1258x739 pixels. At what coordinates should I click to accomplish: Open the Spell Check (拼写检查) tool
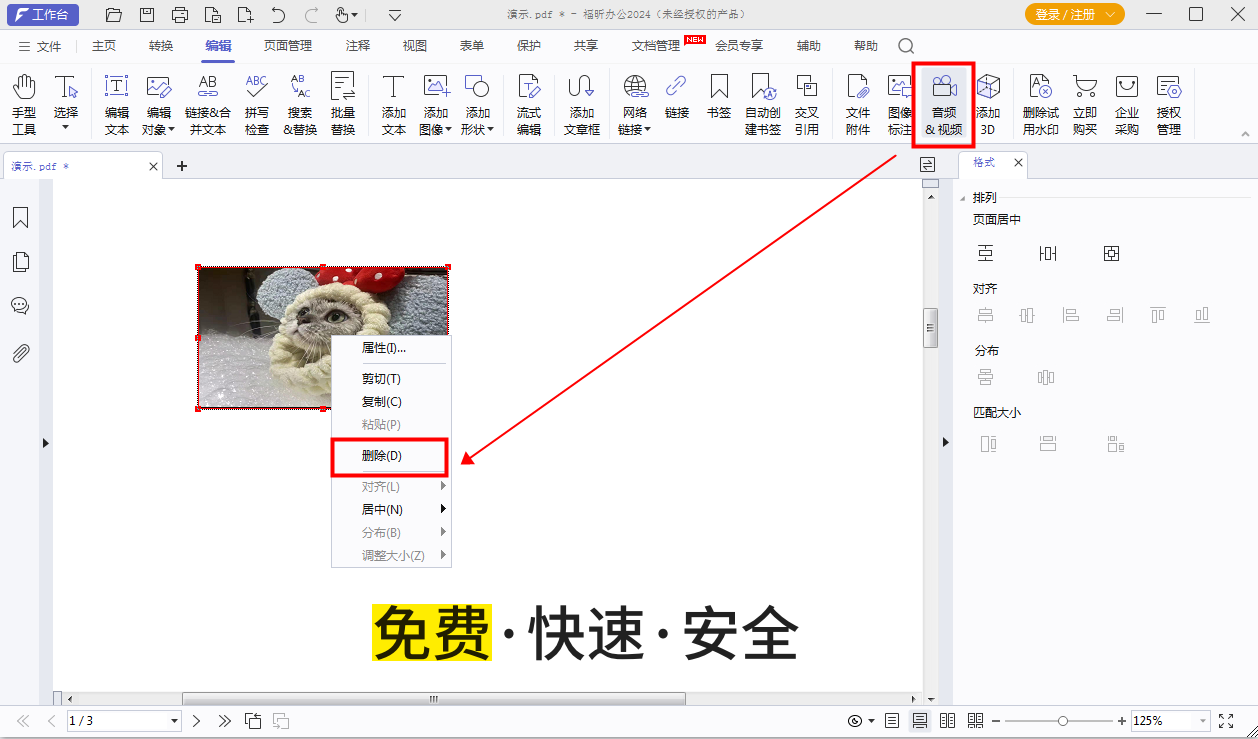[x=257, y=103]
